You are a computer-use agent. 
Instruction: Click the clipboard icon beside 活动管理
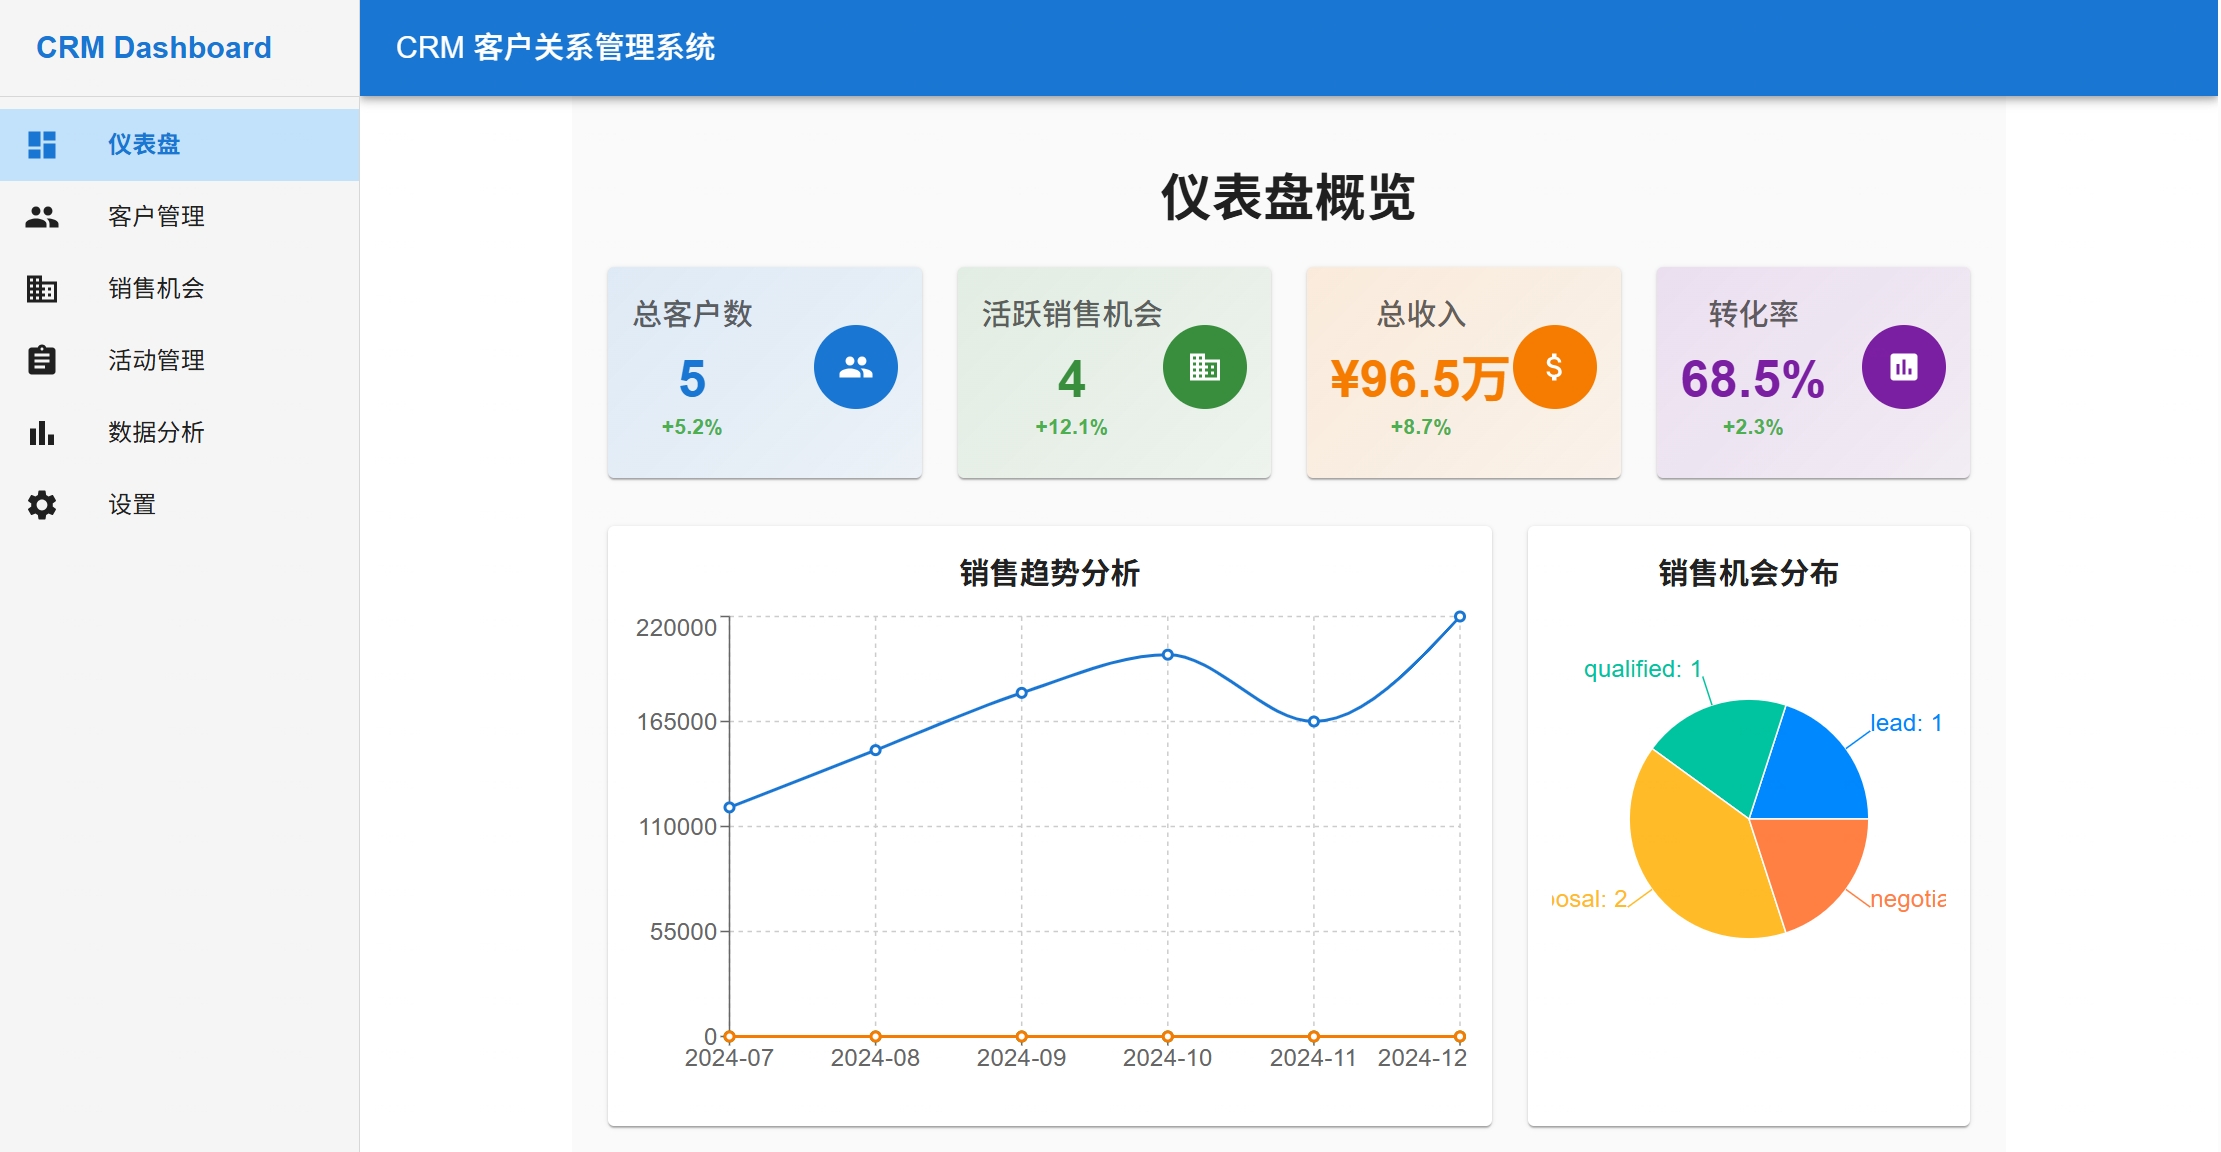tap(42, 360)
